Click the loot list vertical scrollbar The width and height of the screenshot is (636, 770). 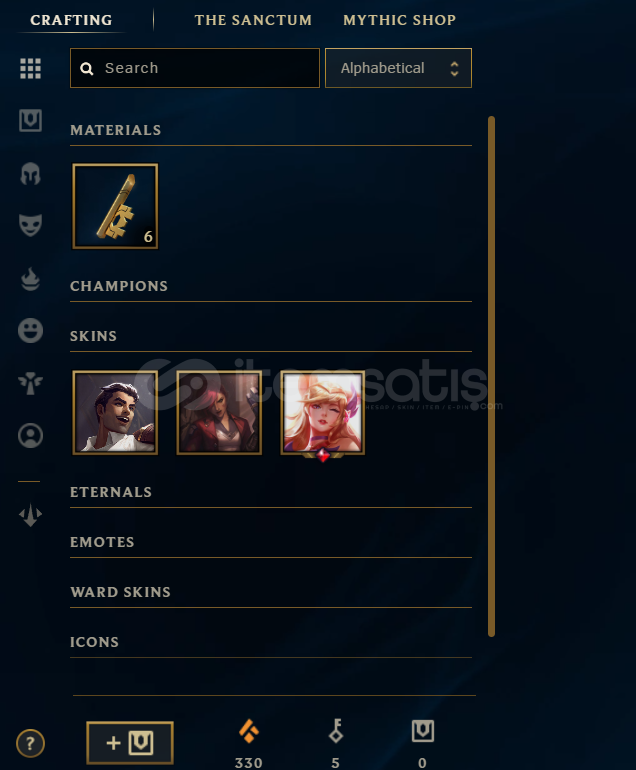point(491,377)
